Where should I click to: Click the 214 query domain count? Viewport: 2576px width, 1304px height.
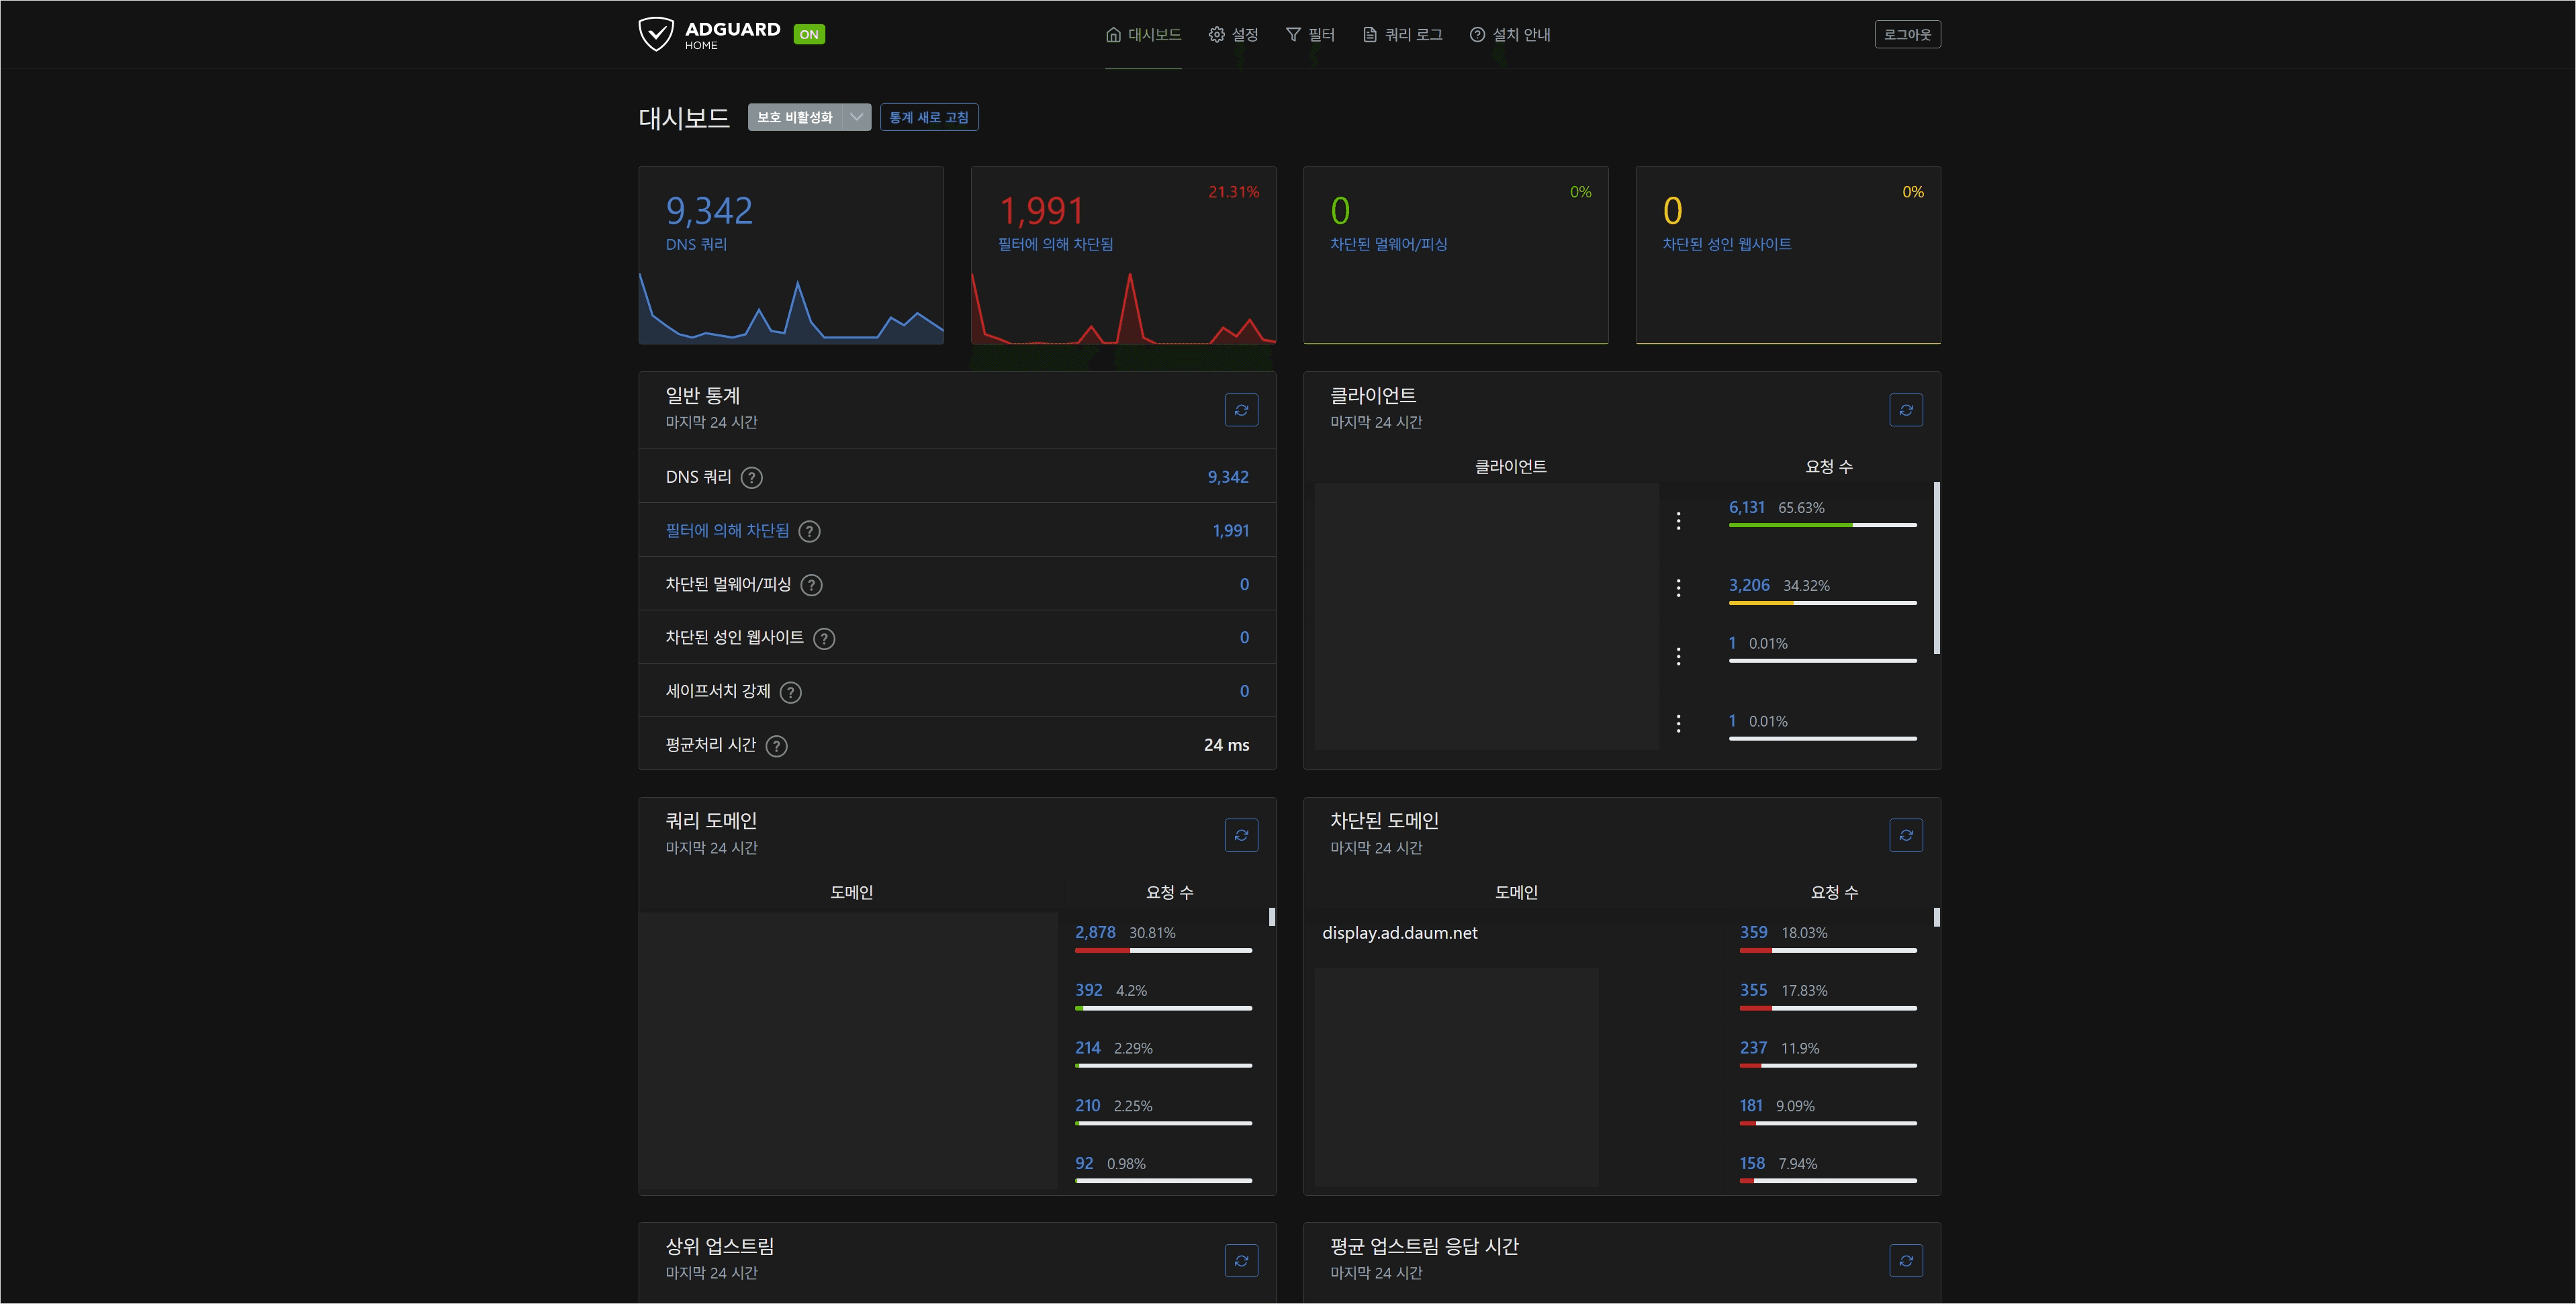1087,1048
